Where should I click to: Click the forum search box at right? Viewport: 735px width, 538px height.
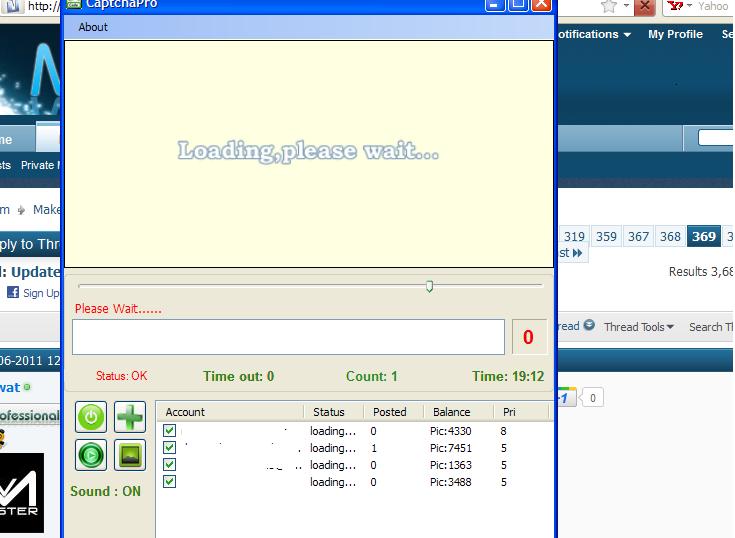[715, 138]
